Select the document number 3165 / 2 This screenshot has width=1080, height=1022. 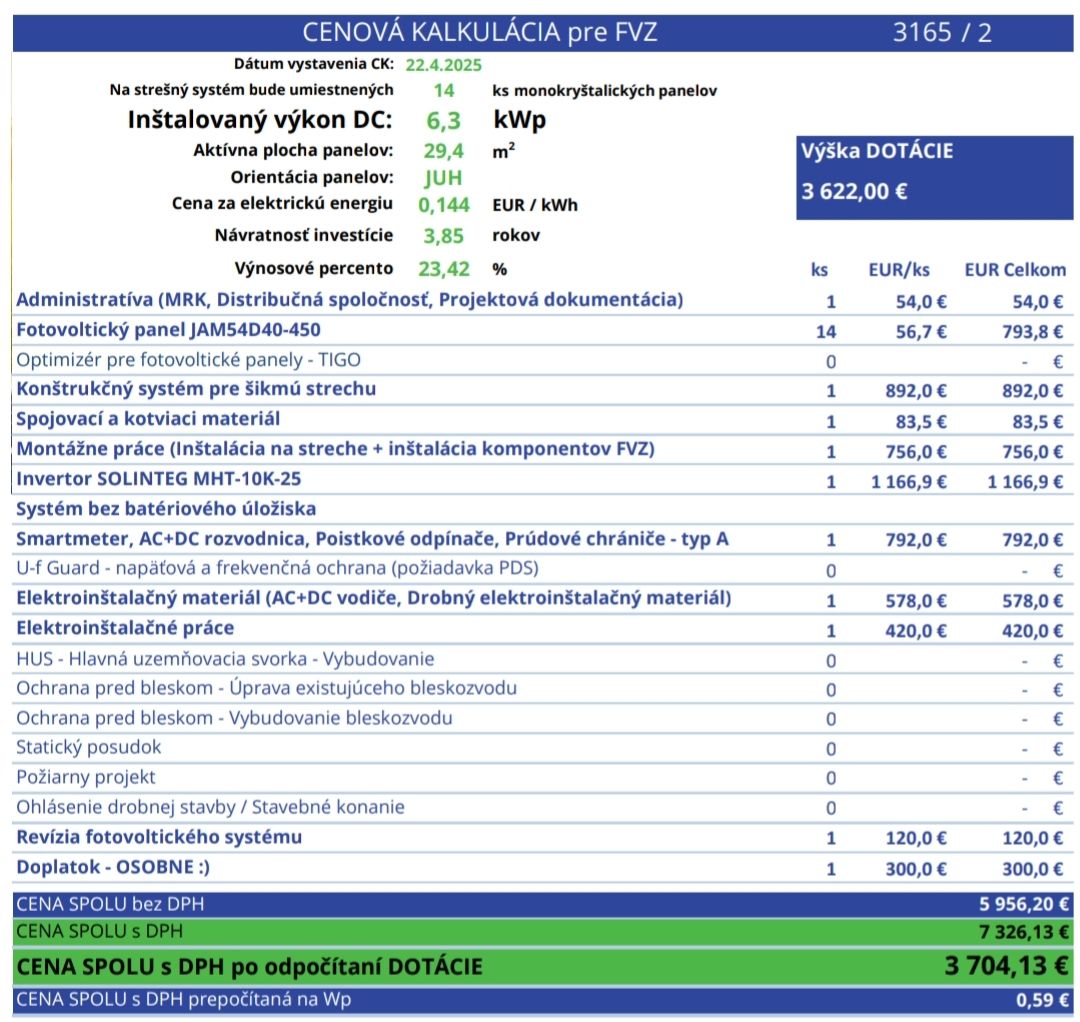coord(941,32)
